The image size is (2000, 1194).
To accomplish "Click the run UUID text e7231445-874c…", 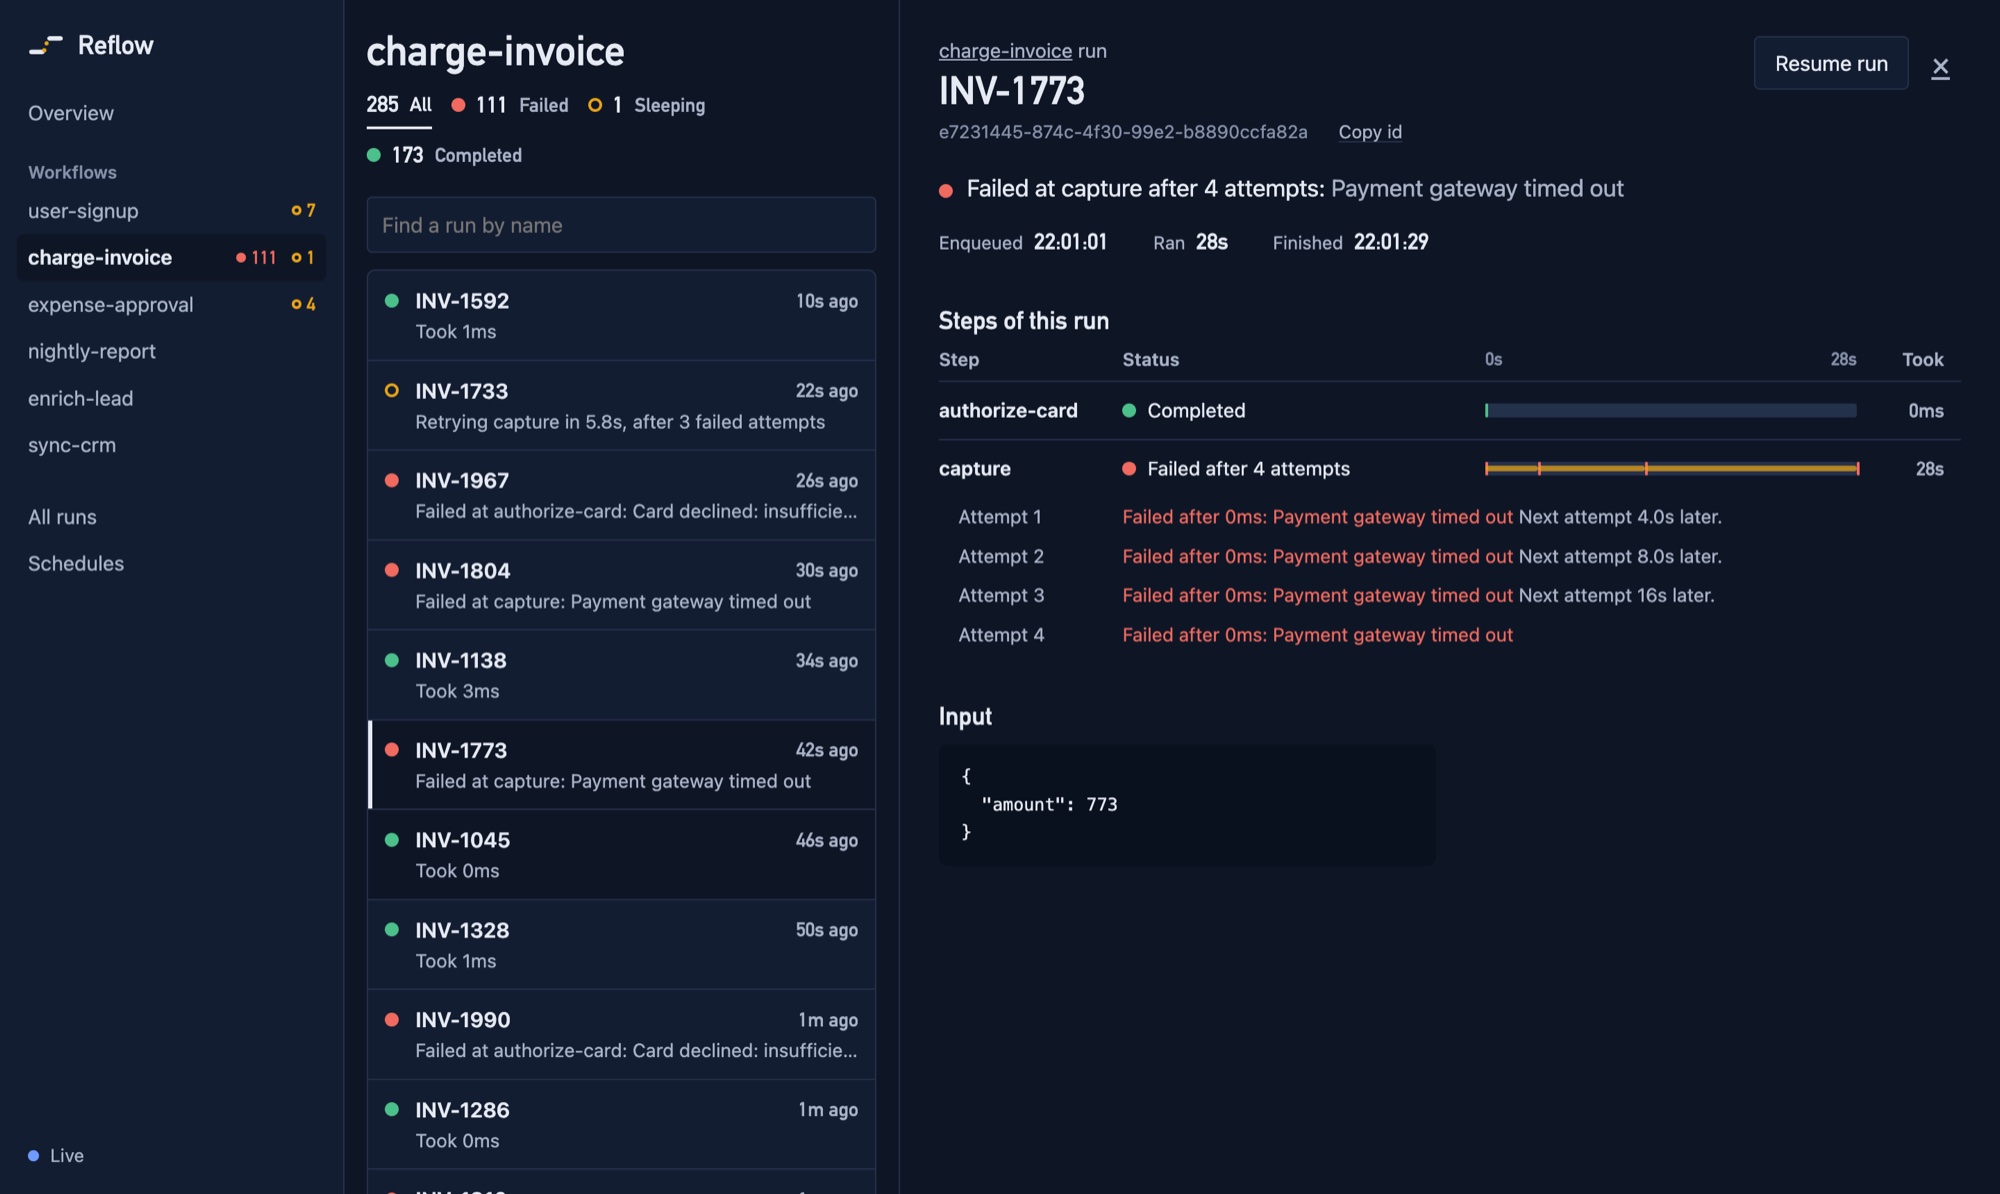I will coord(1123,132).
